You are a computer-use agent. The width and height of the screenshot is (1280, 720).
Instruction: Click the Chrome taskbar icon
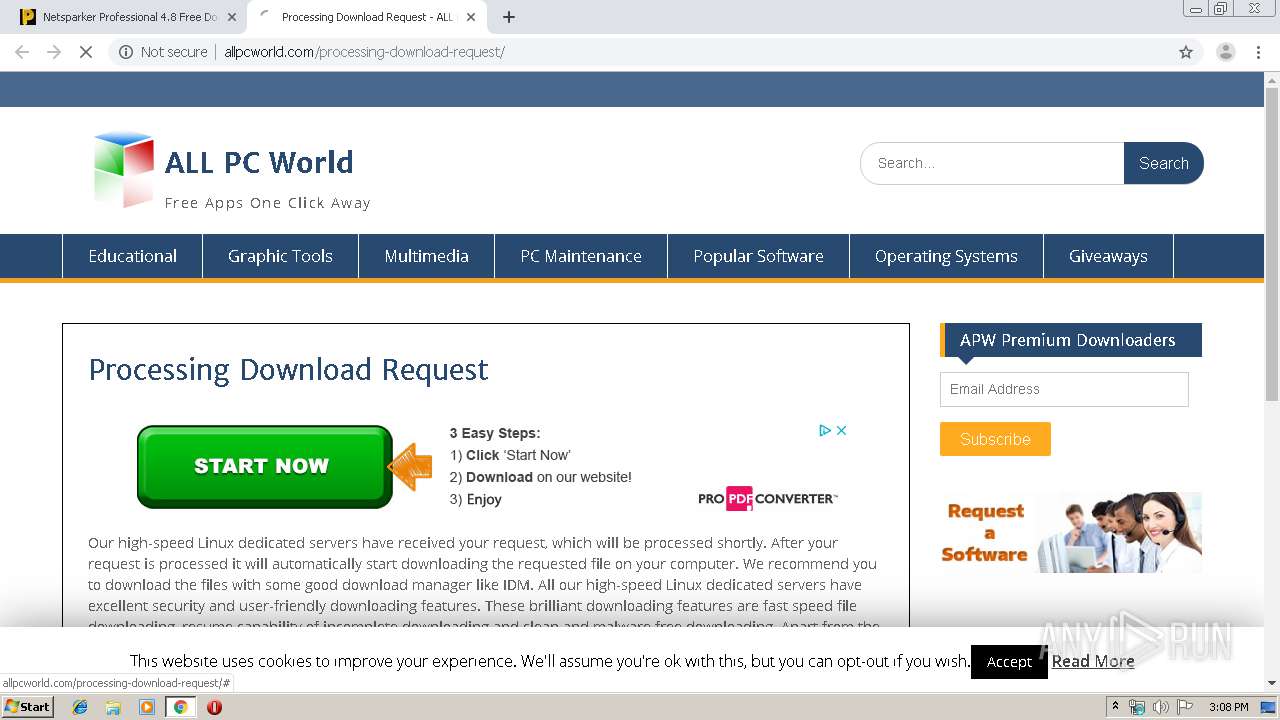pos(180,707)
